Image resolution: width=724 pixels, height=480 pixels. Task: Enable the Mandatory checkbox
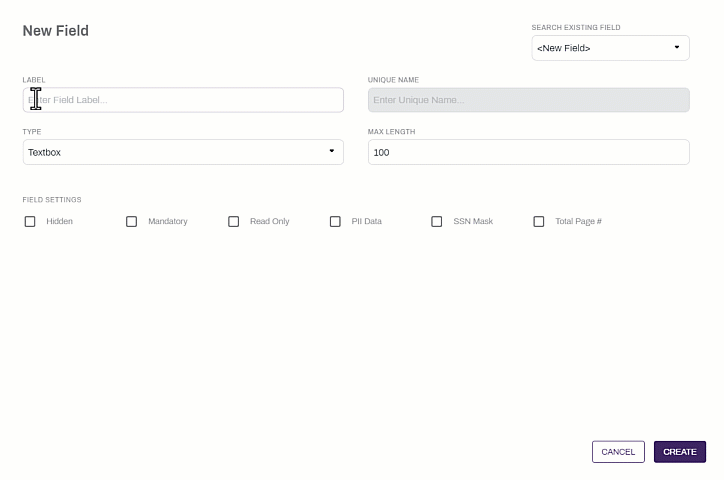tap(132, 222)
